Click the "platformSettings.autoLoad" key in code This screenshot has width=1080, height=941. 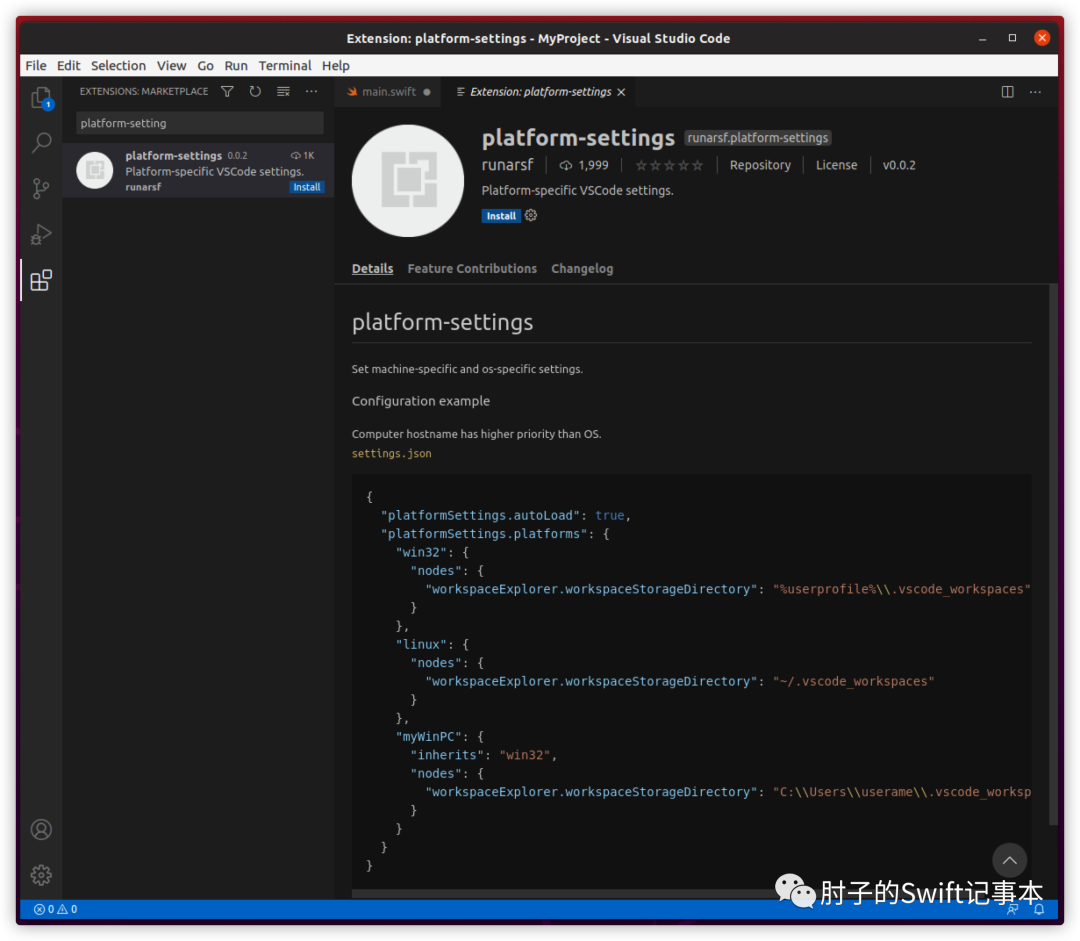480,515
